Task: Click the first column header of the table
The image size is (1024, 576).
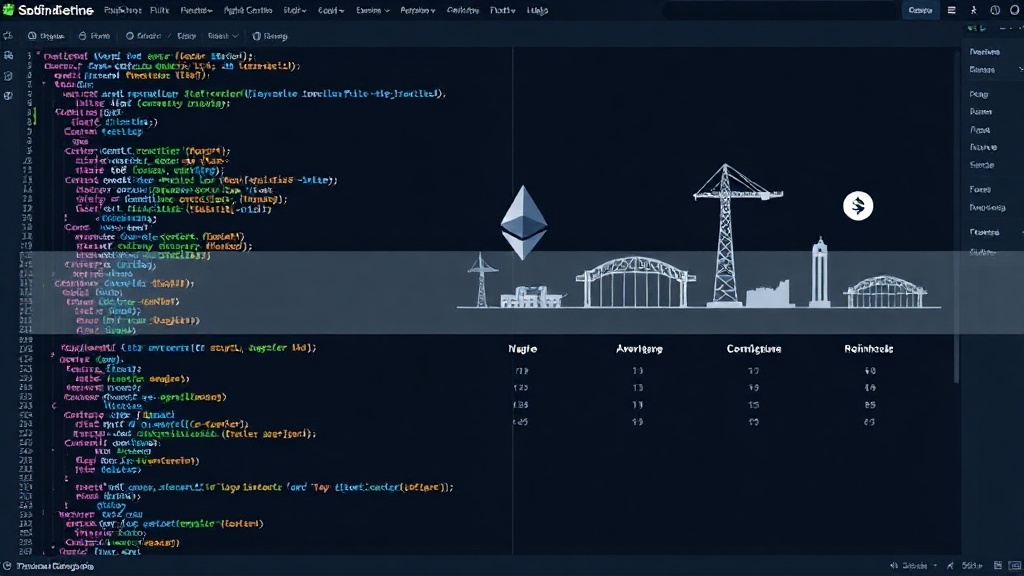Action: pyautogui.click(x=522, y=349)
